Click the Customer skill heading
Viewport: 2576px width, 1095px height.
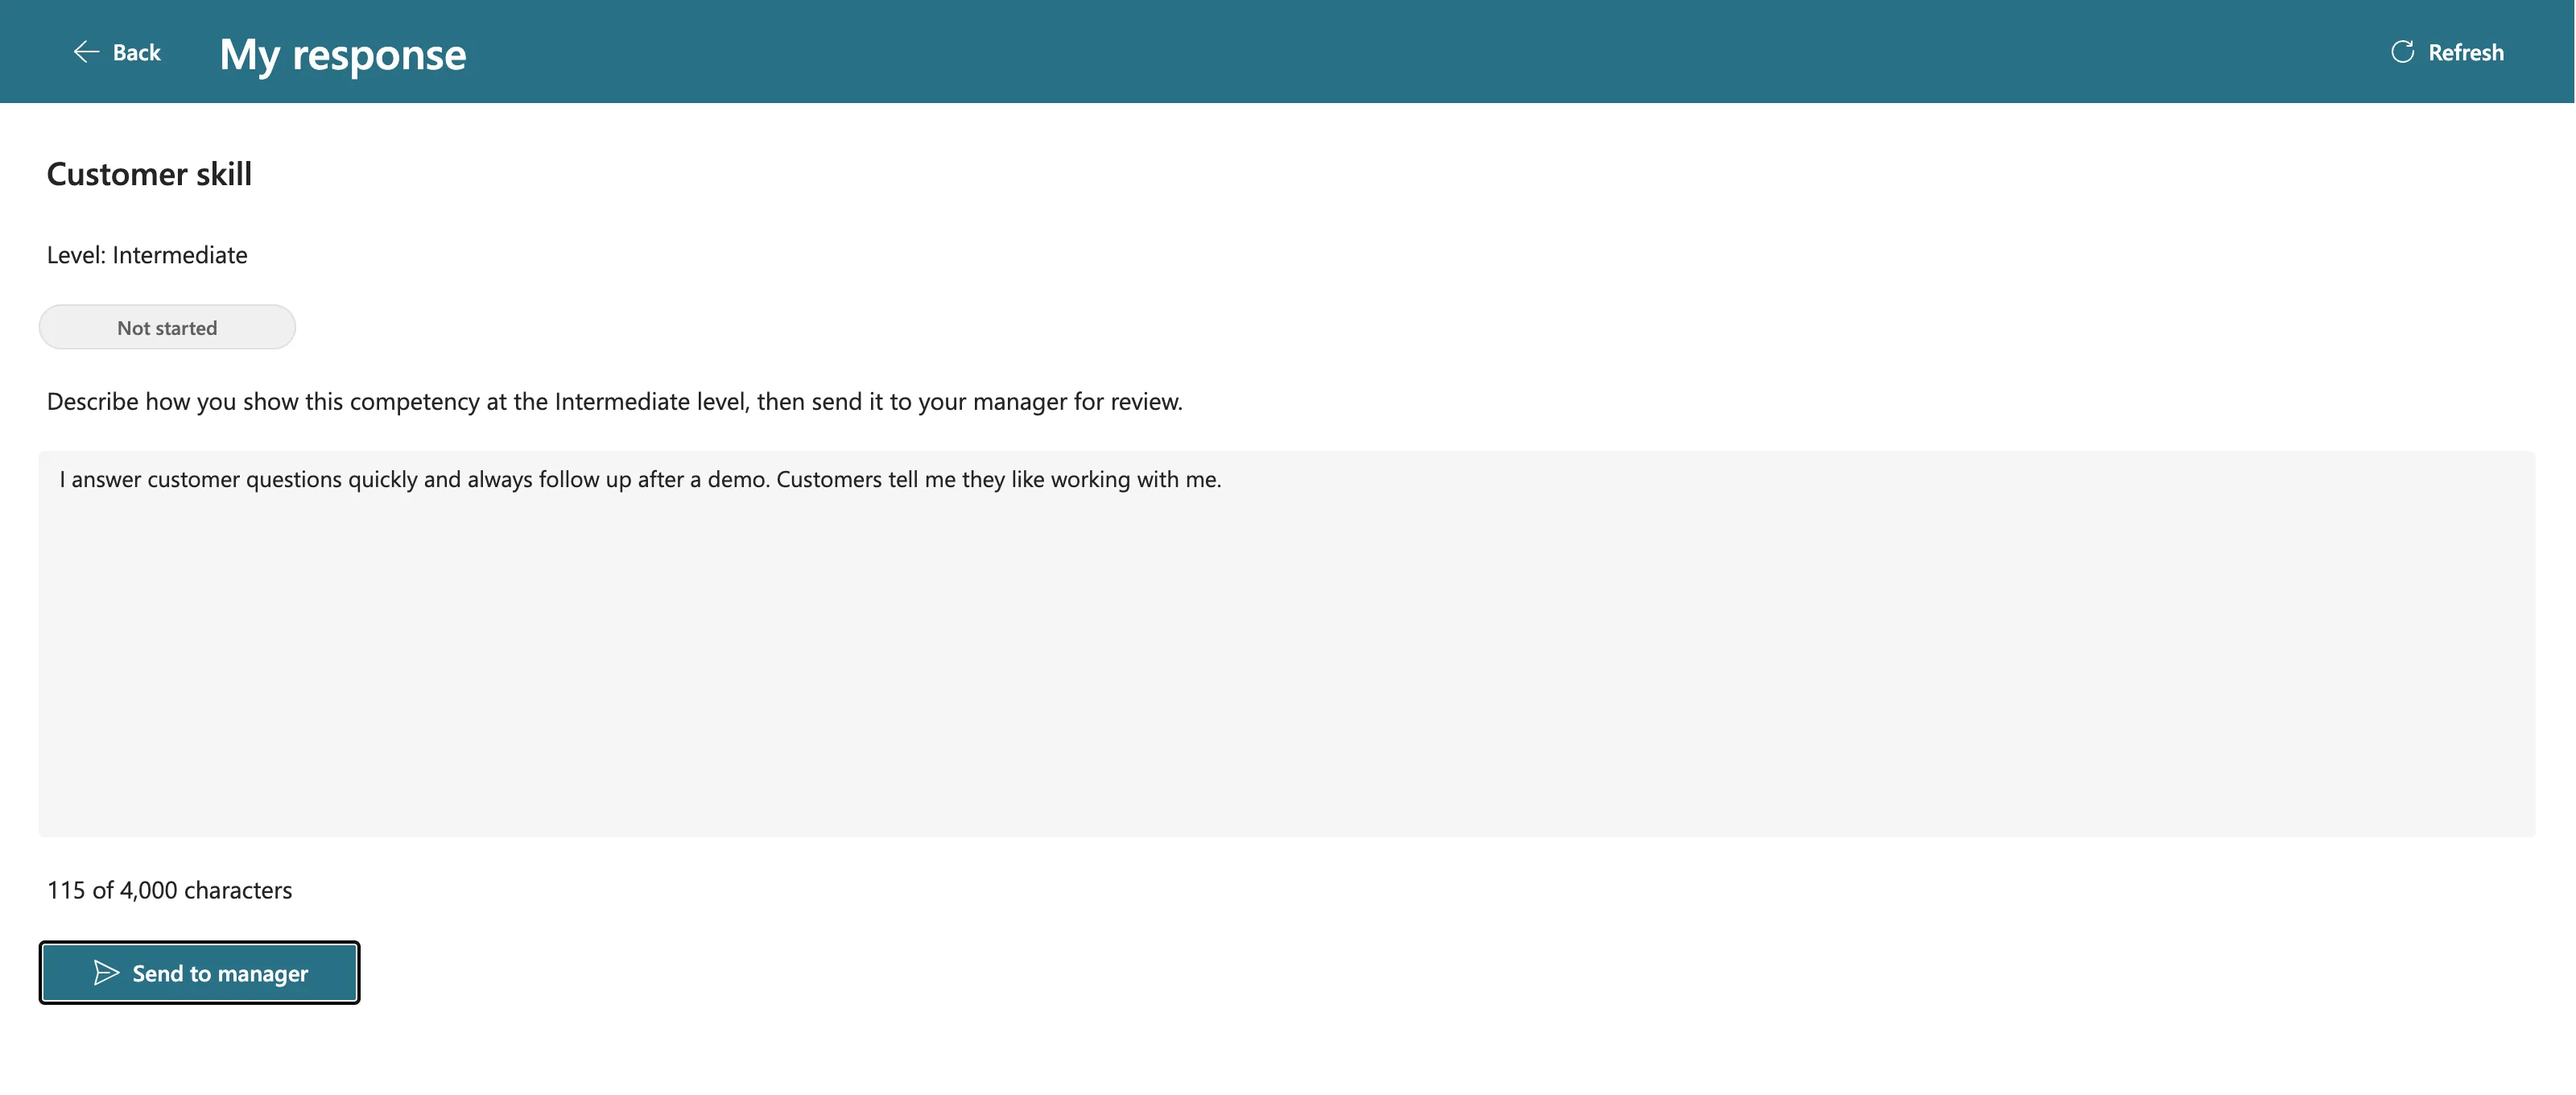tap(149, 174)
